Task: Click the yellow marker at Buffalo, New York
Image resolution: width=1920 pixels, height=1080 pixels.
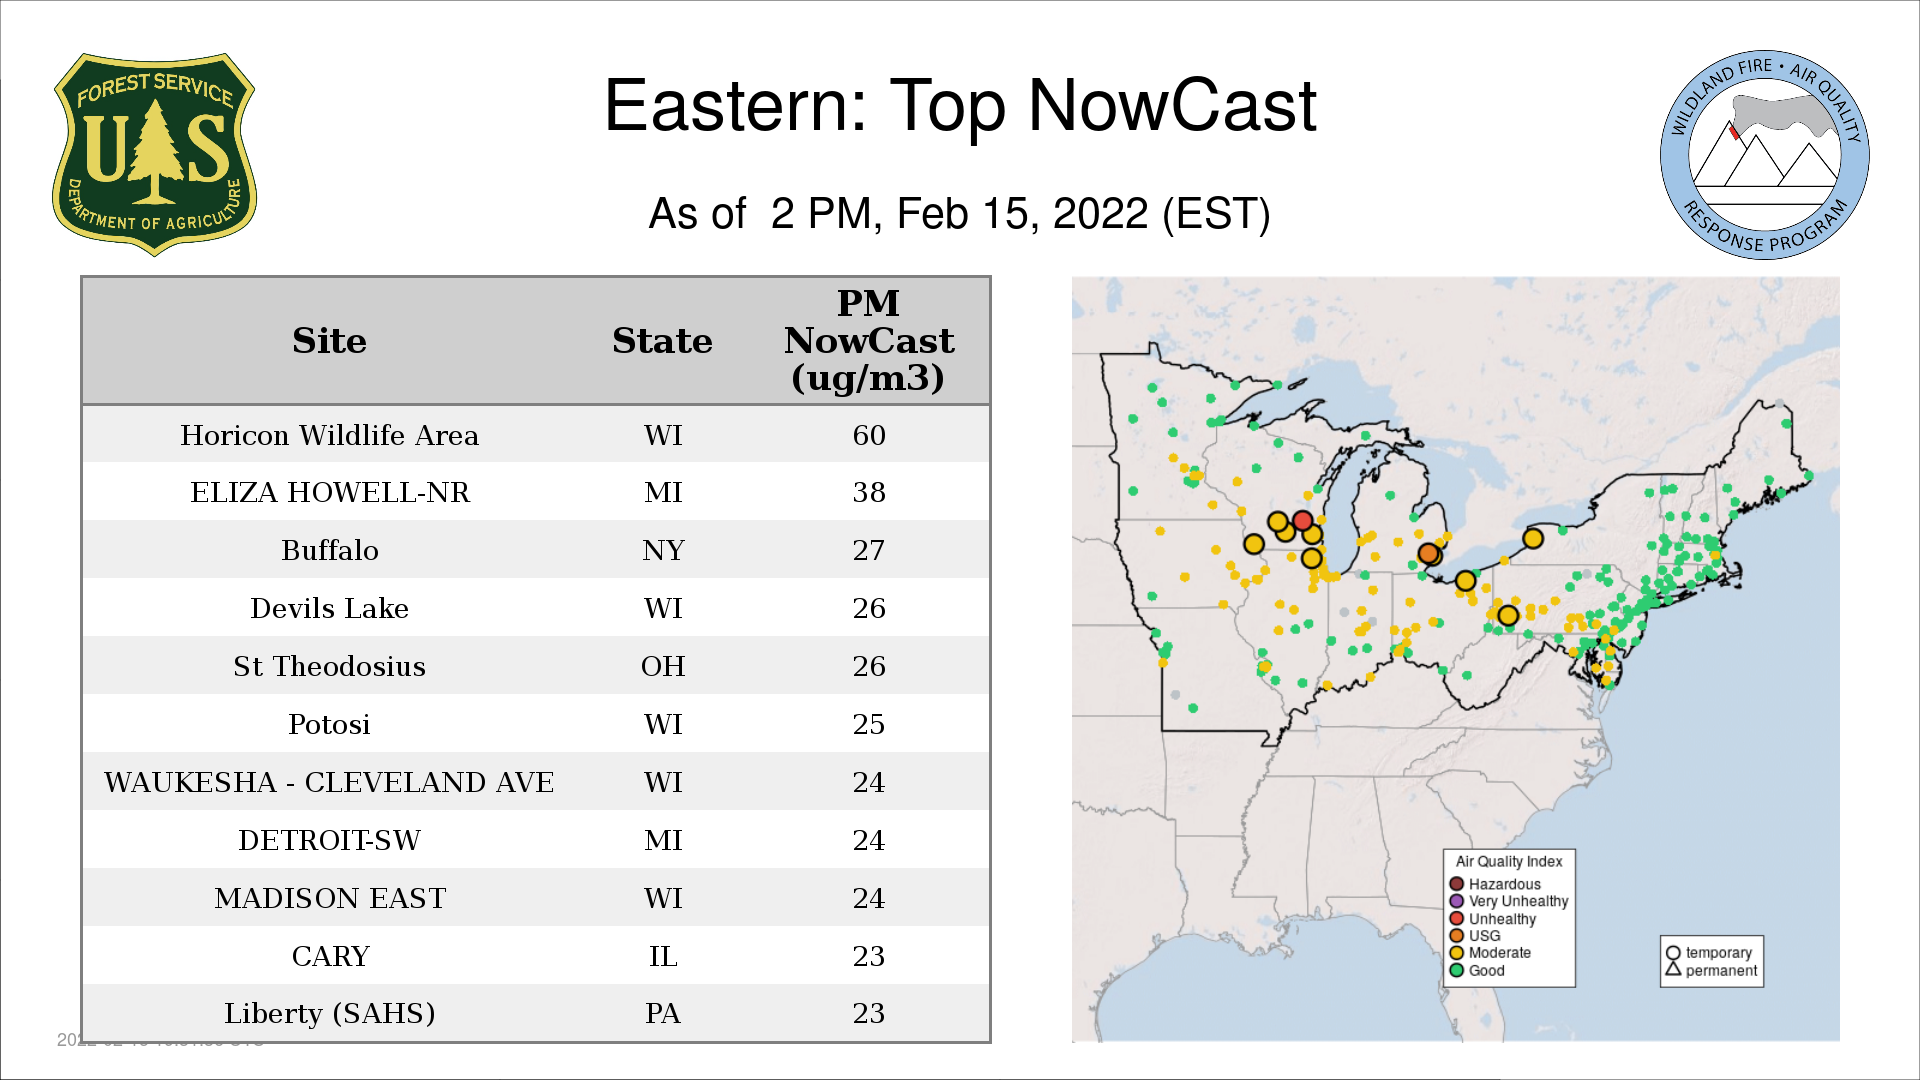Action: [1532, 538]
